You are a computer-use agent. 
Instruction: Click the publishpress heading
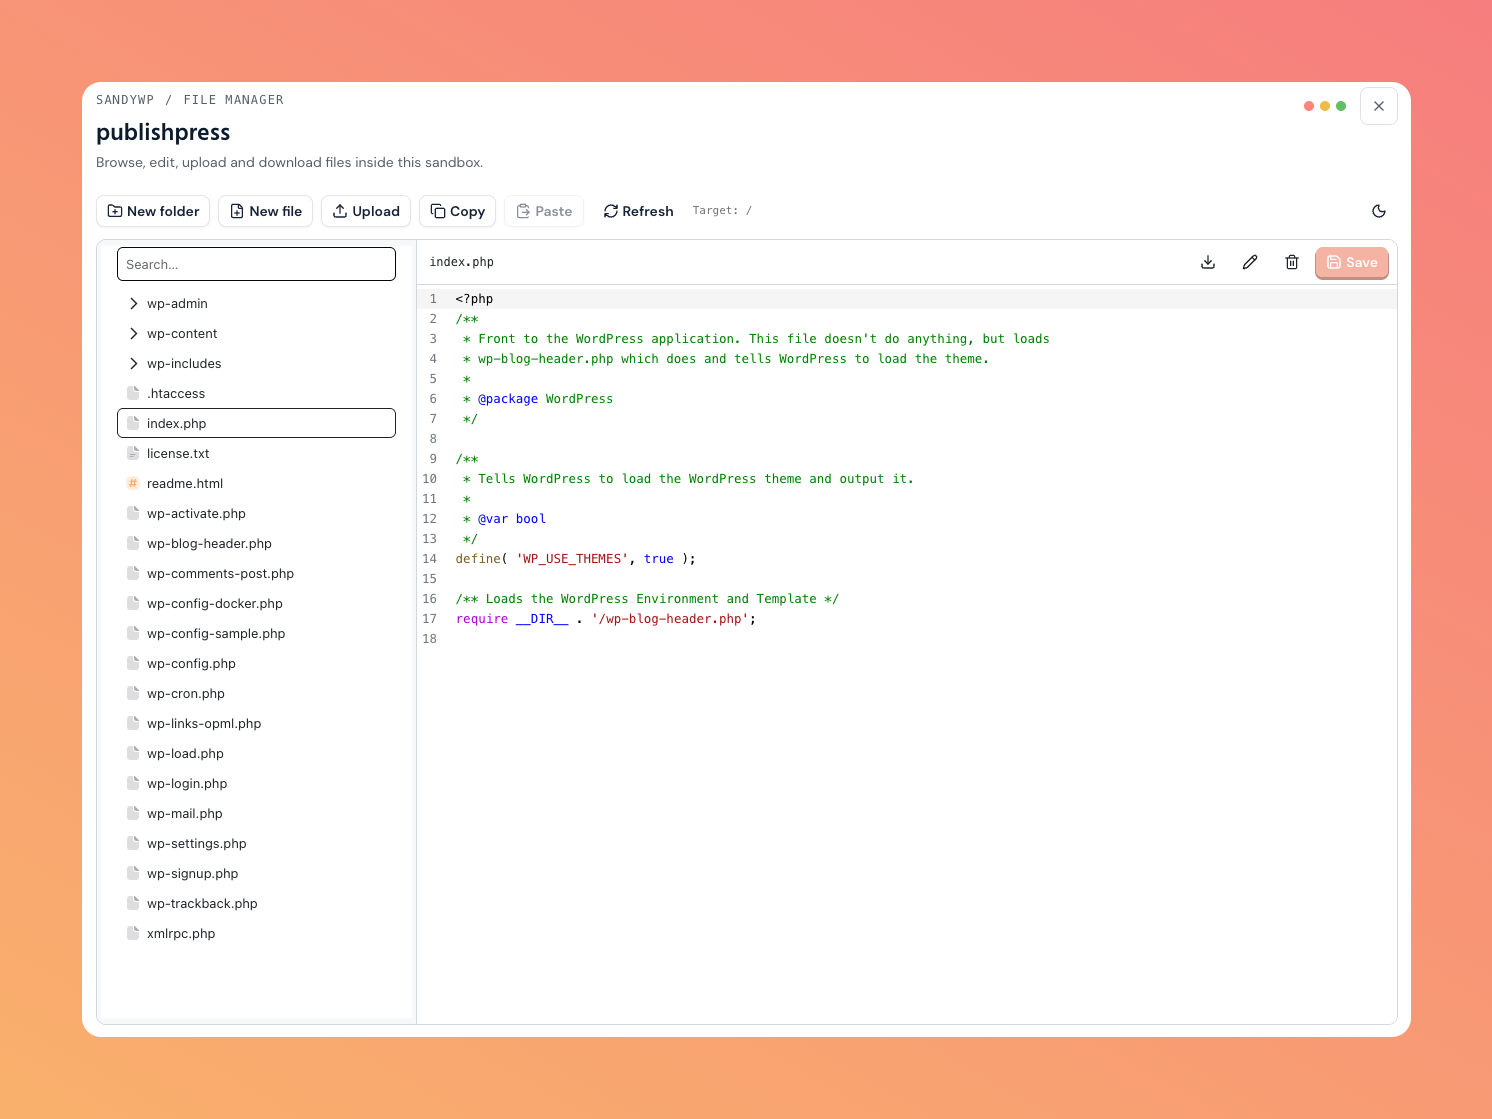click(x=163, y=132)
